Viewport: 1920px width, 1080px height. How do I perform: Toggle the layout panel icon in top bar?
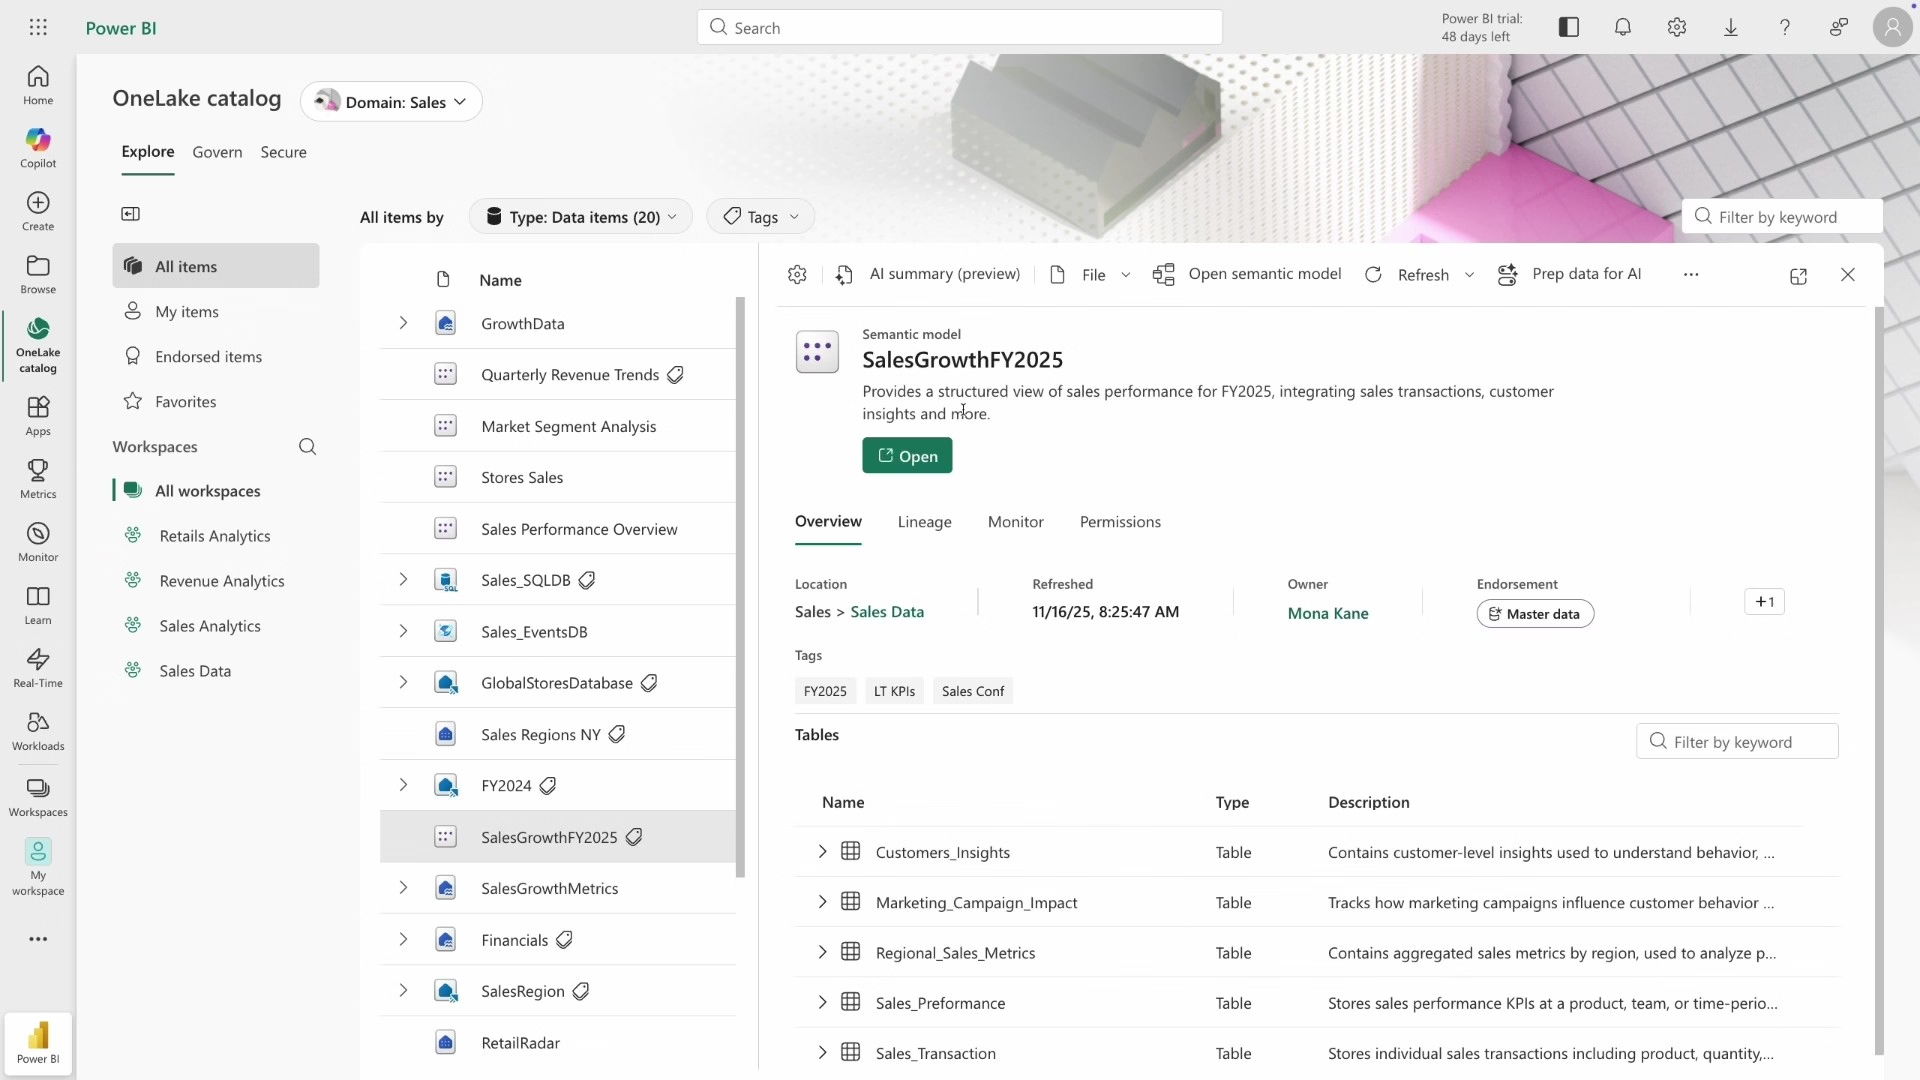coord(1569,28)
